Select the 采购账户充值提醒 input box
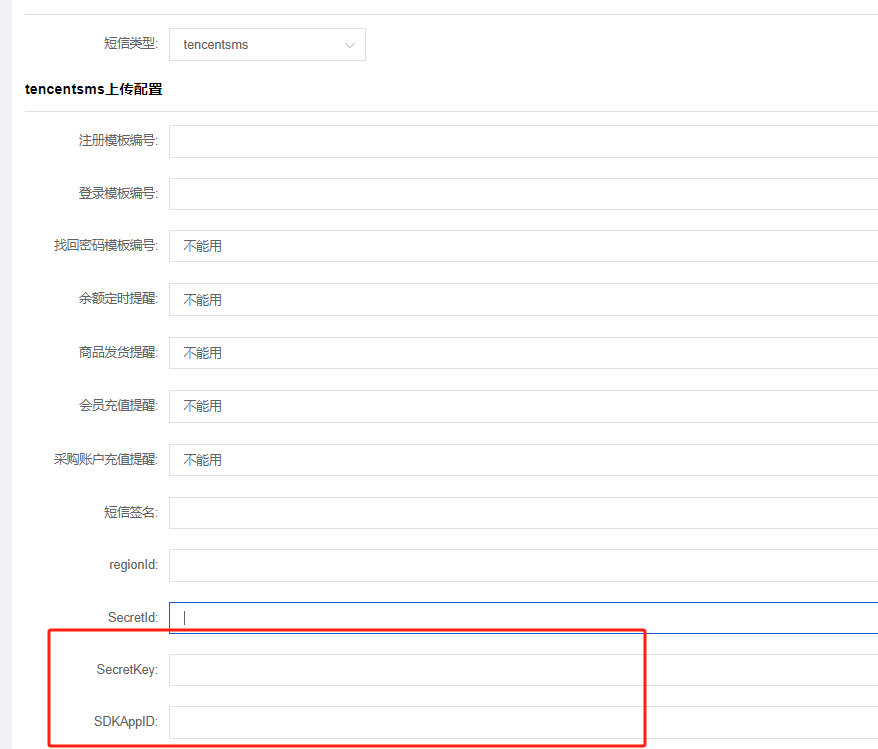 click(x=522, y=460)
